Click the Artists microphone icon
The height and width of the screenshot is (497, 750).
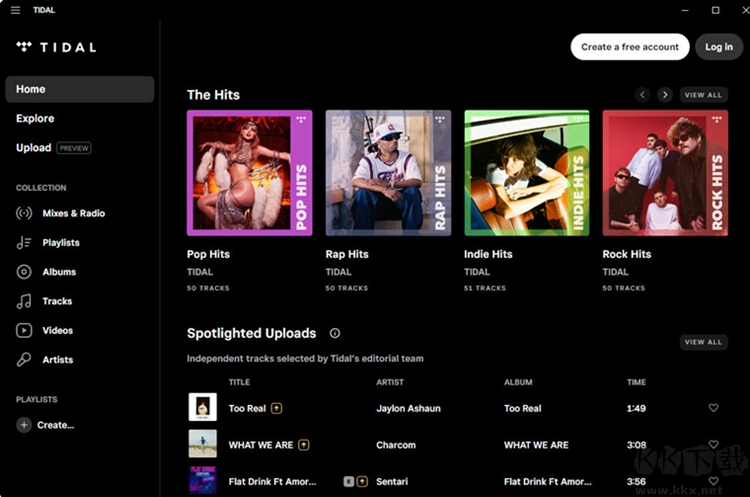(24, 360)
